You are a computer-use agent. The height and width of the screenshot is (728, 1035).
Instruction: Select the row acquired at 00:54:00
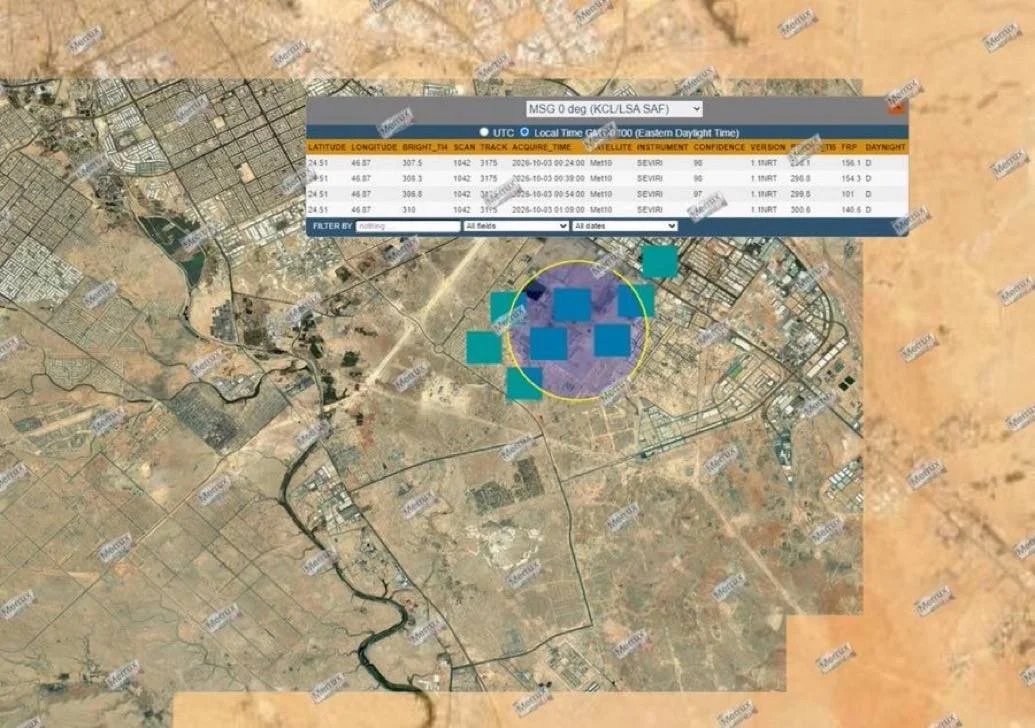point(607,194)
